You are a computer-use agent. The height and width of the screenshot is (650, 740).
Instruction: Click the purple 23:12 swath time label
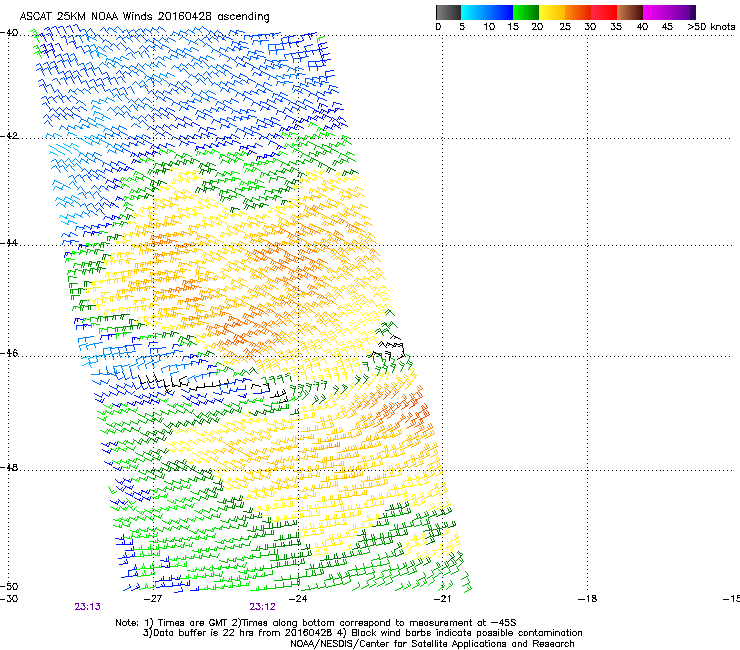(x=262, y=607)
